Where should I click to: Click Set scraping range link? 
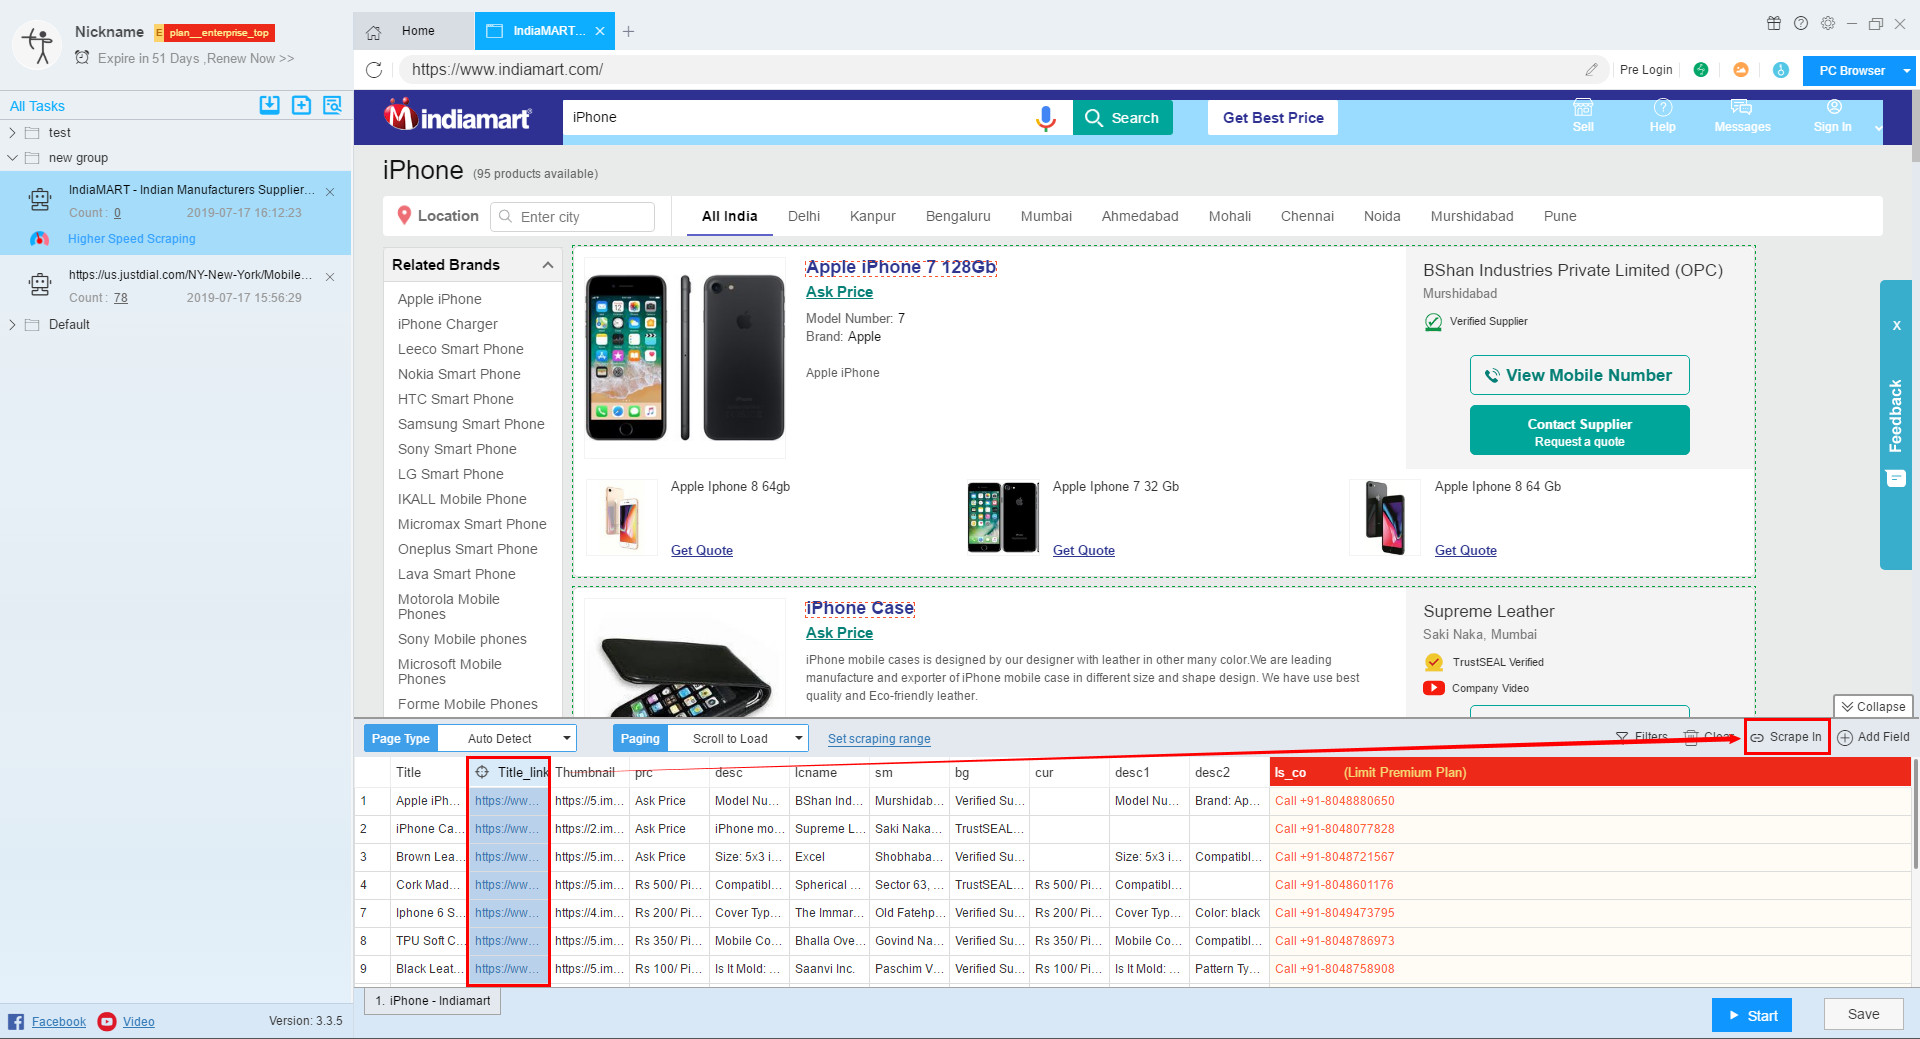(879, 739)
